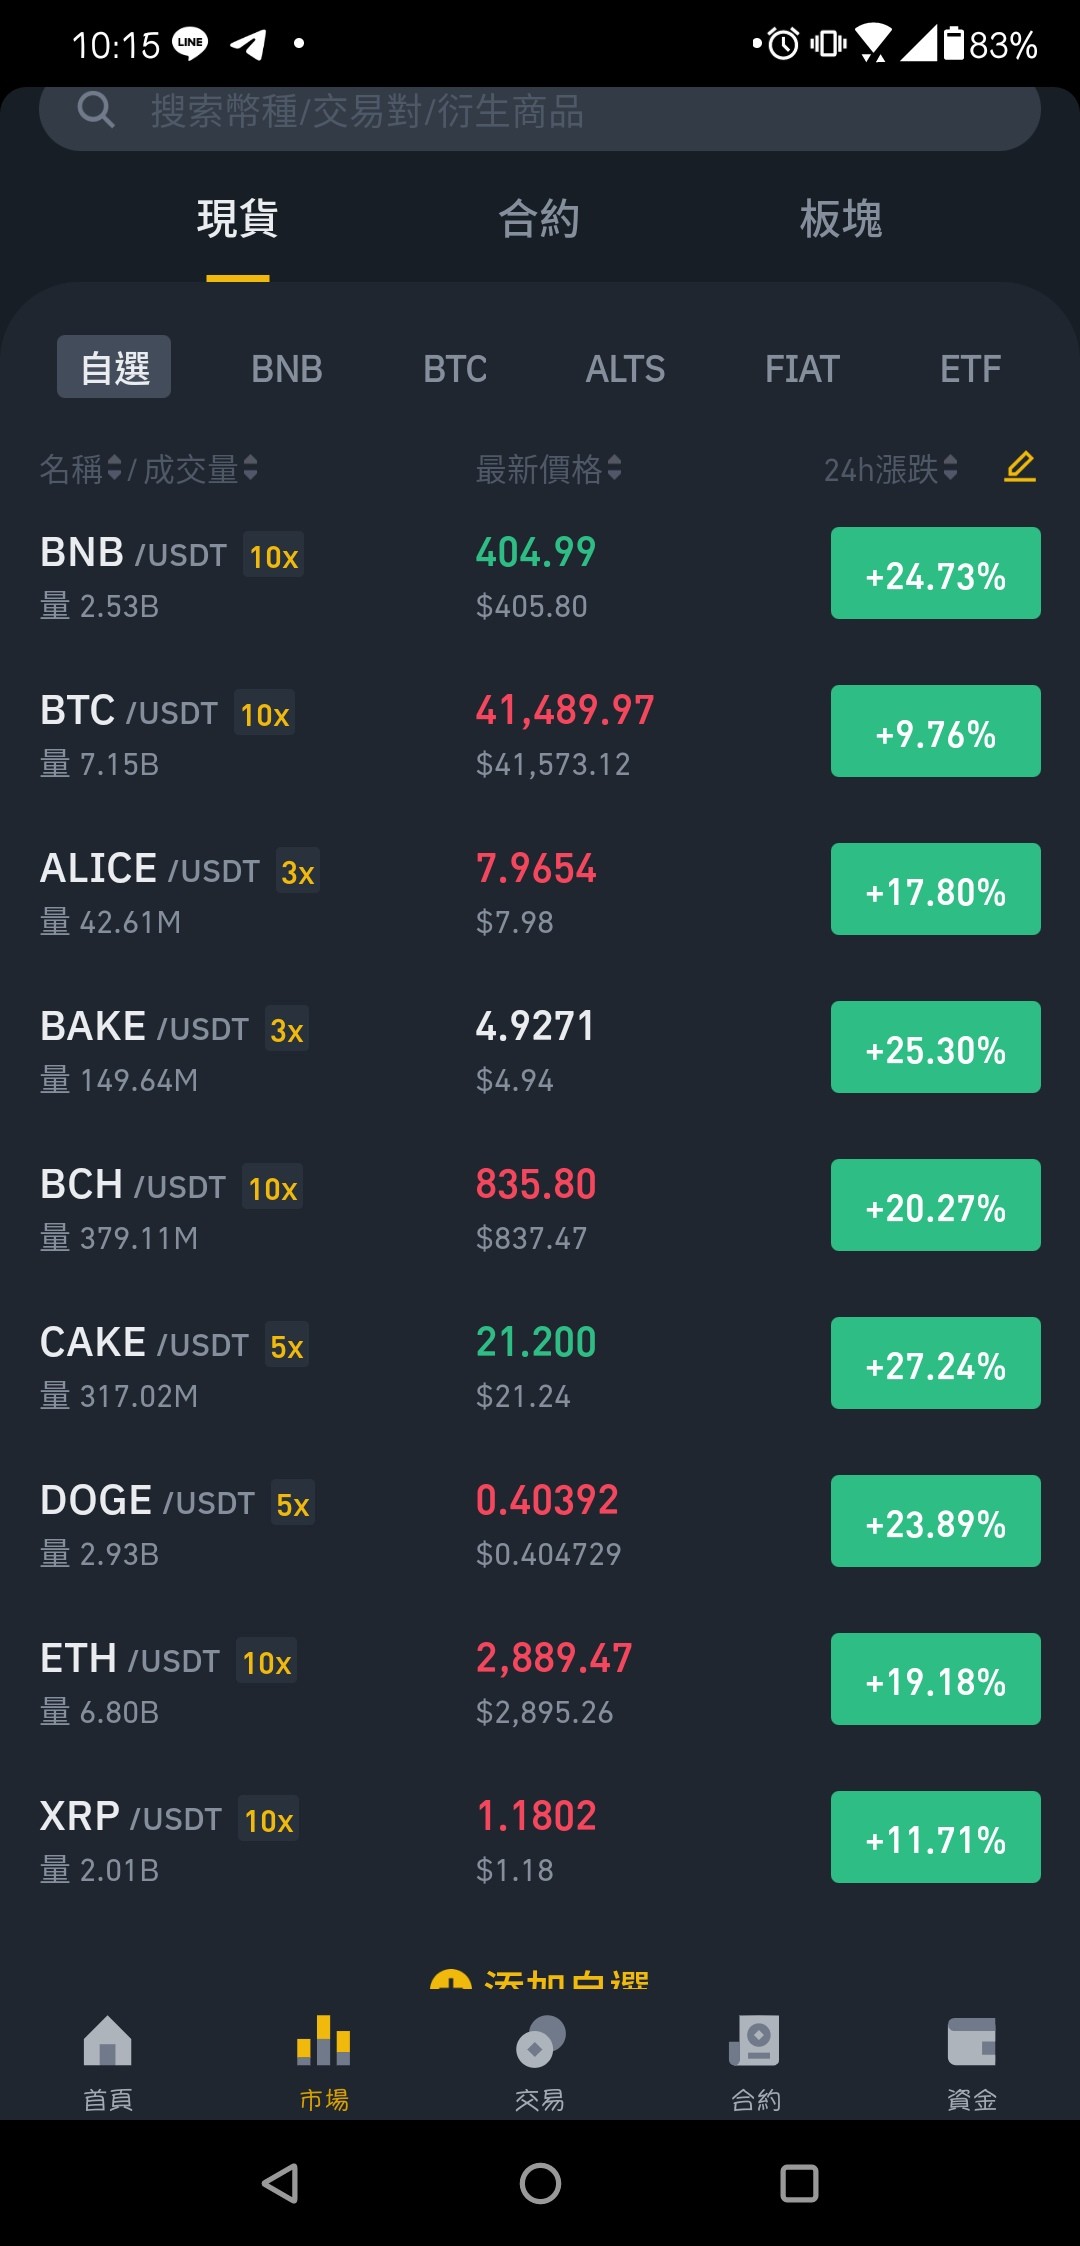1080x2246 pixels.
Task: Sort by 名稱 name column
Action: (x=80, y=468)
